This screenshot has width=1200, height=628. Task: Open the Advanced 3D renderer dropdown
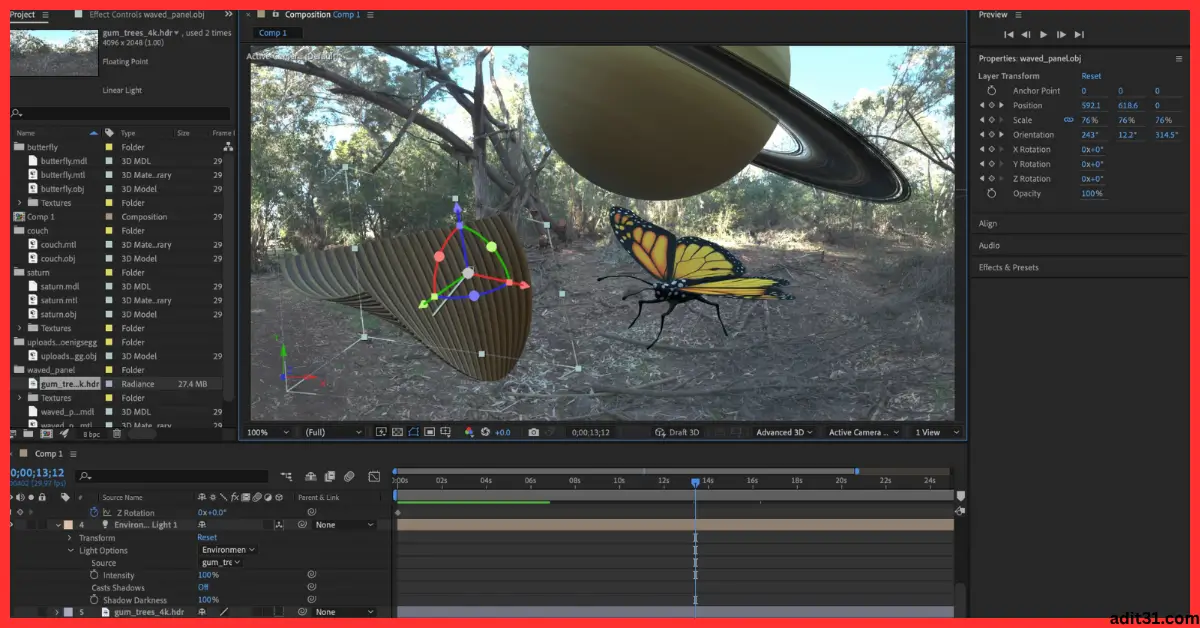[785, 432]
